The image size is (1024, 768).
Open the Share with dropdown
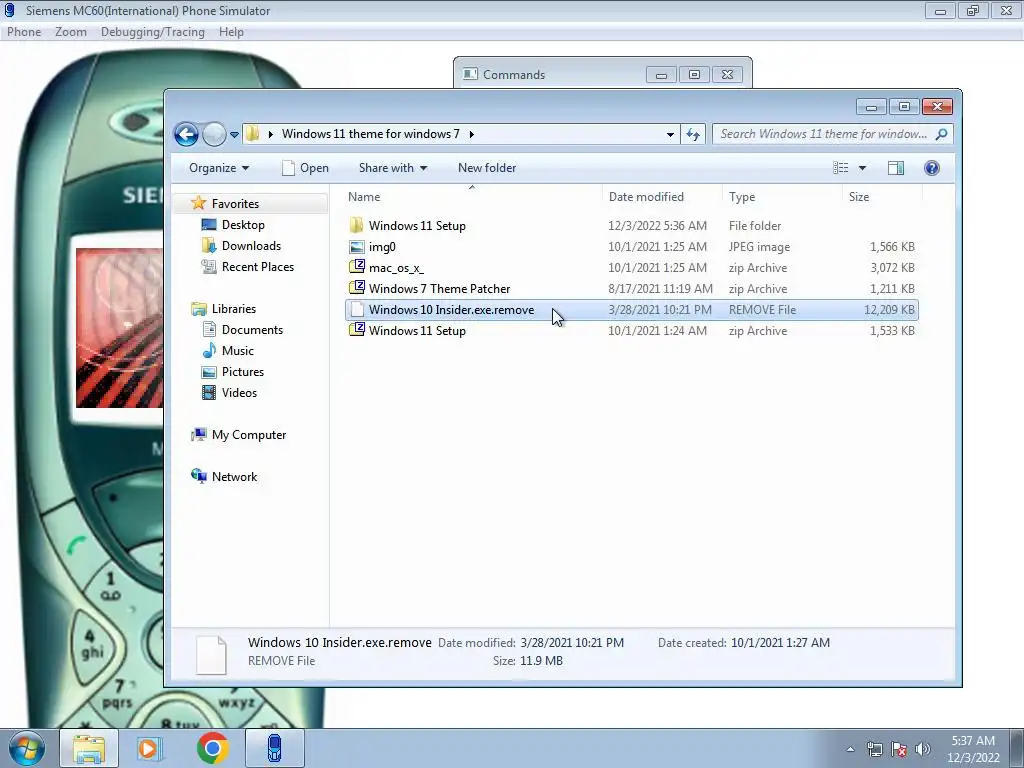tap(392, 168)
